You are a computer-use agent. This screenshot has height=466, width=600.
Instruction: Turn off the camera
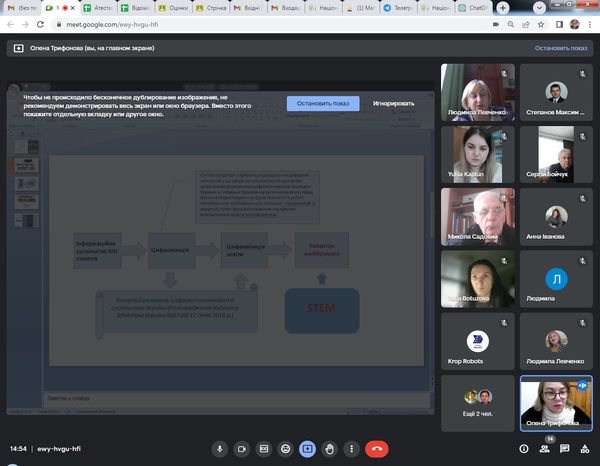(x=242, y=449)
